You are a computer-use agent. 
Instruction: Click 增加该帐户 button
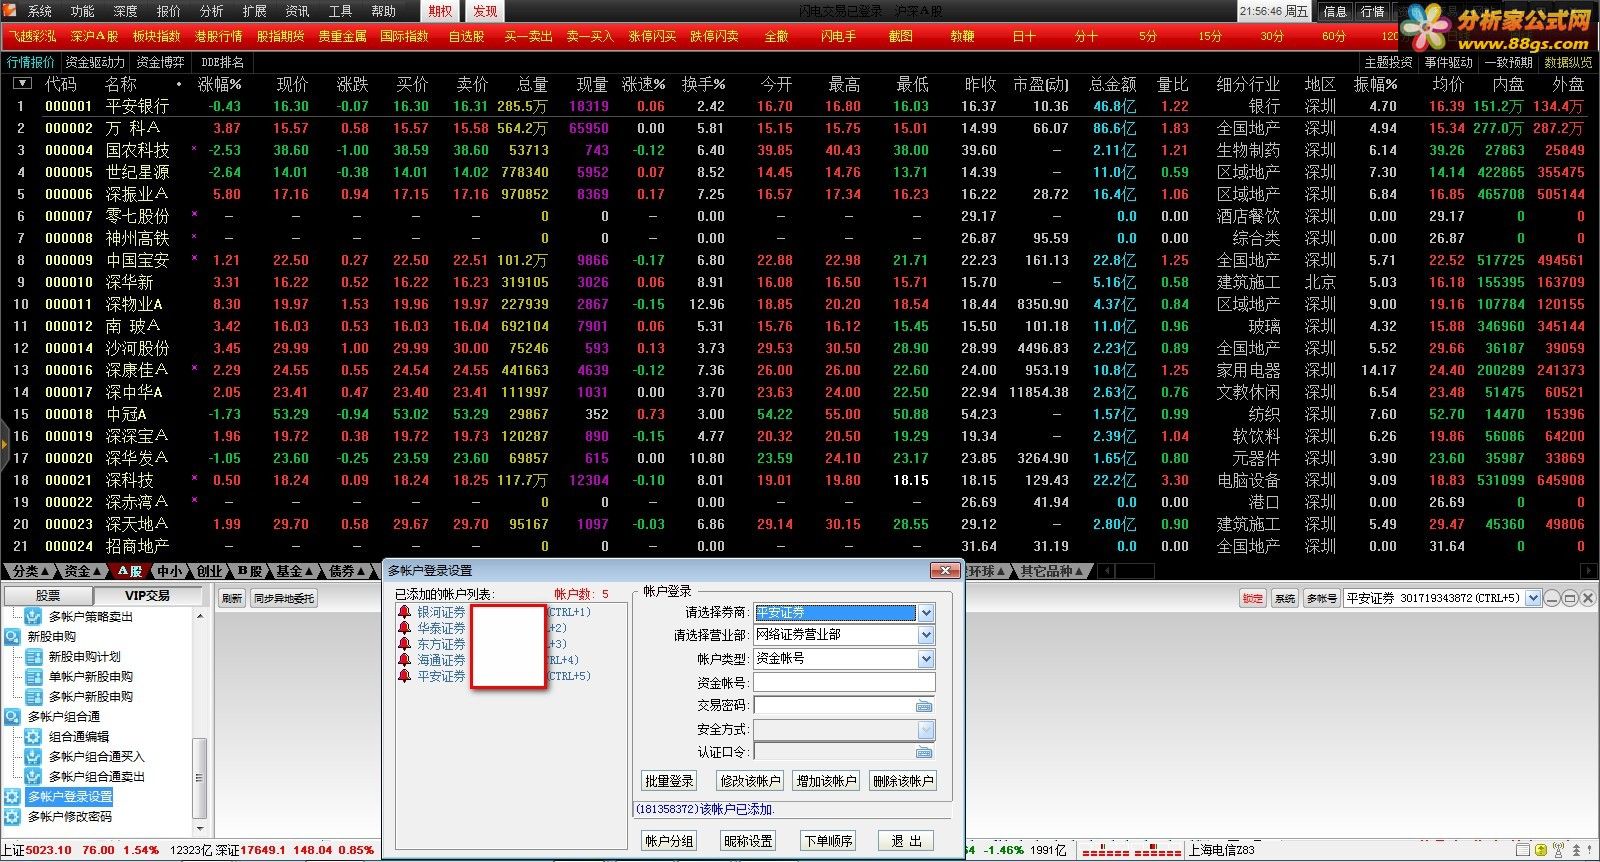pos(826,781)
